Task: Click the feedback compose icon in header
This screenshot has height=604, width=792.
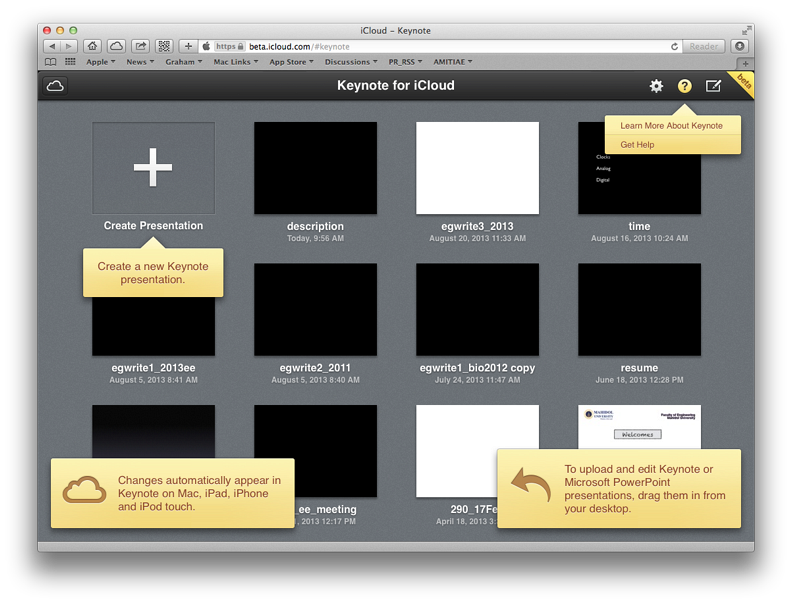Action: [713, 86]
